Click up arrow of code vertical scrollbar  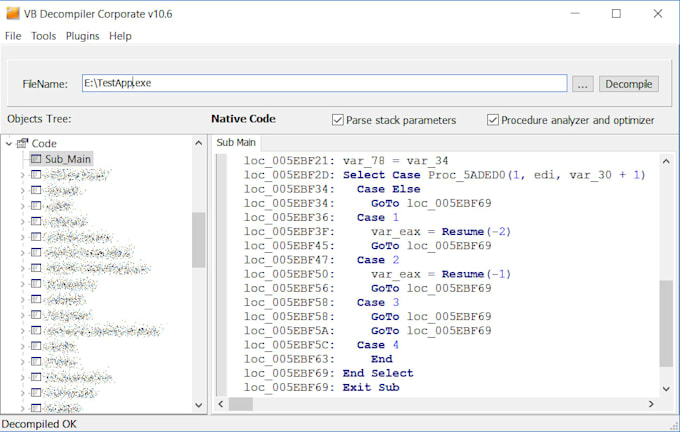[x=666, y=161]
